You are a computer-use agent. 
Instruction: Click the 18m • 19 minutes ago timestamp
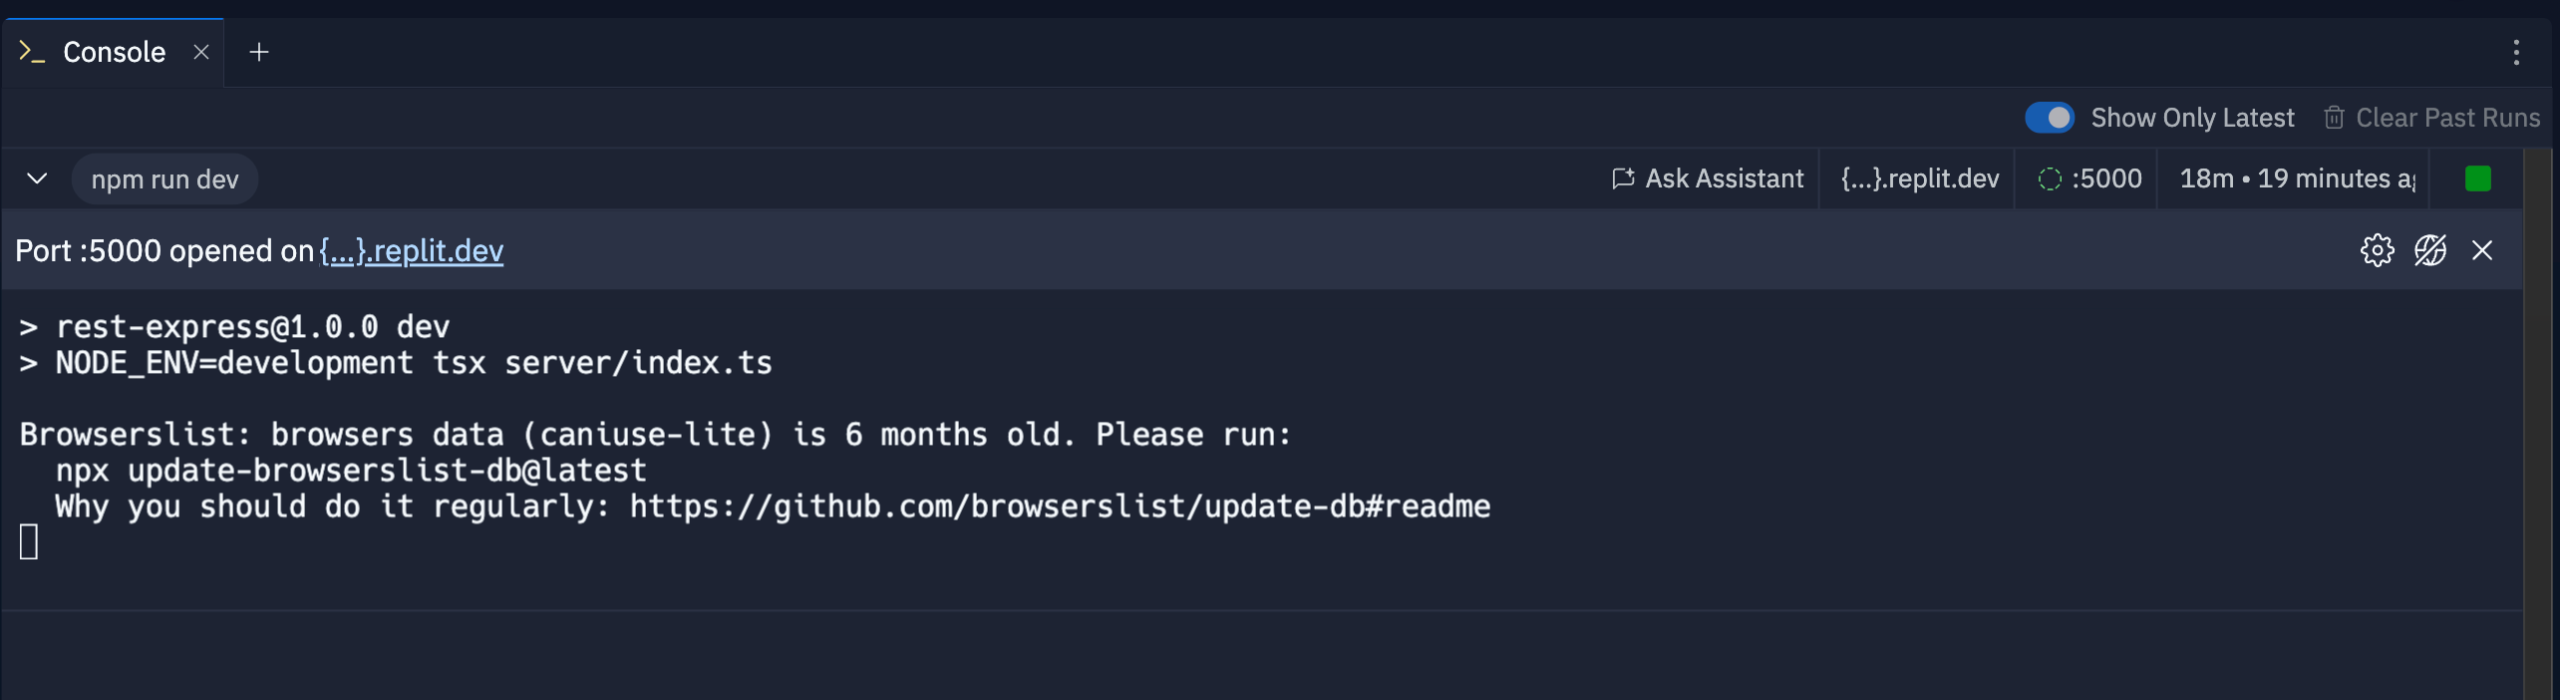coord(2297,179)
